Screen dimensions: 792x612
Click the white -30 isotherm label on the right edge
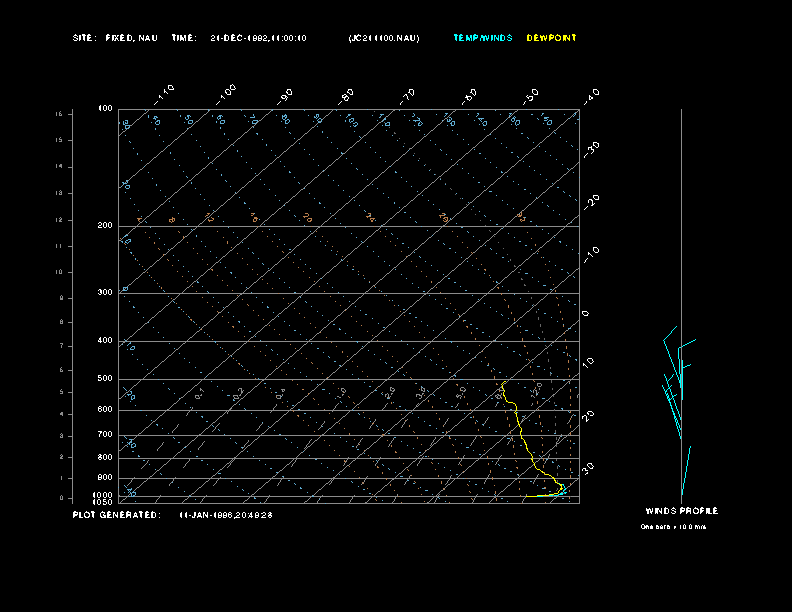(x=591, y=149)
